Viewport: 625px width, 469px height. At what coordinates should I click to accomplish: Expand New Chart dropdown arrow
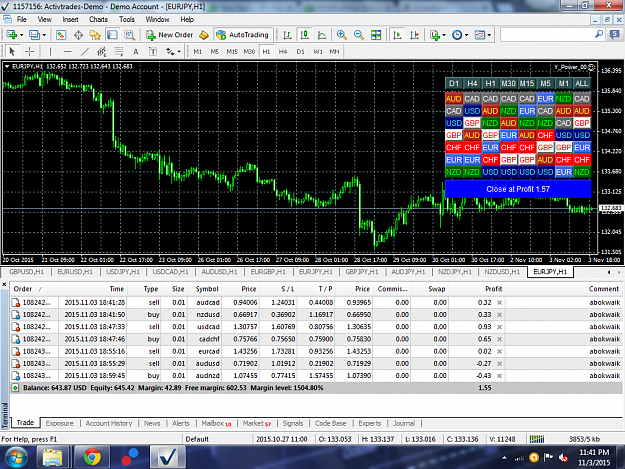[x=22, y=35]
